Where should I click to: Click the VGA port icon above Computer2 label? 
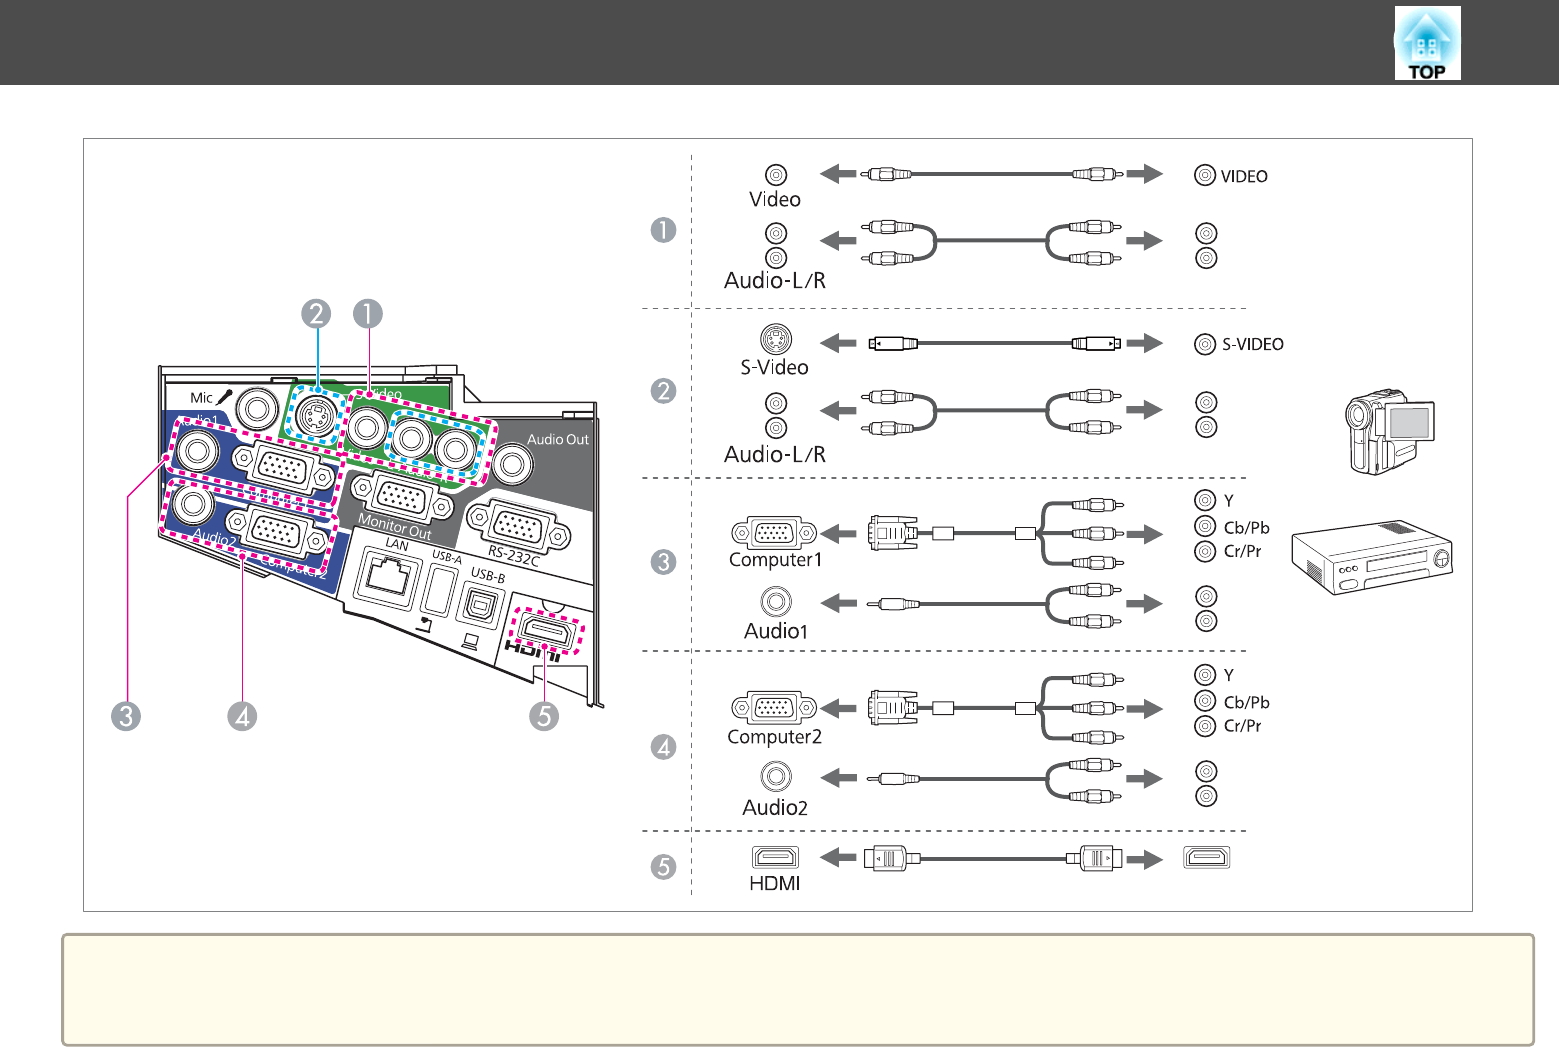[x=774, y=709]
